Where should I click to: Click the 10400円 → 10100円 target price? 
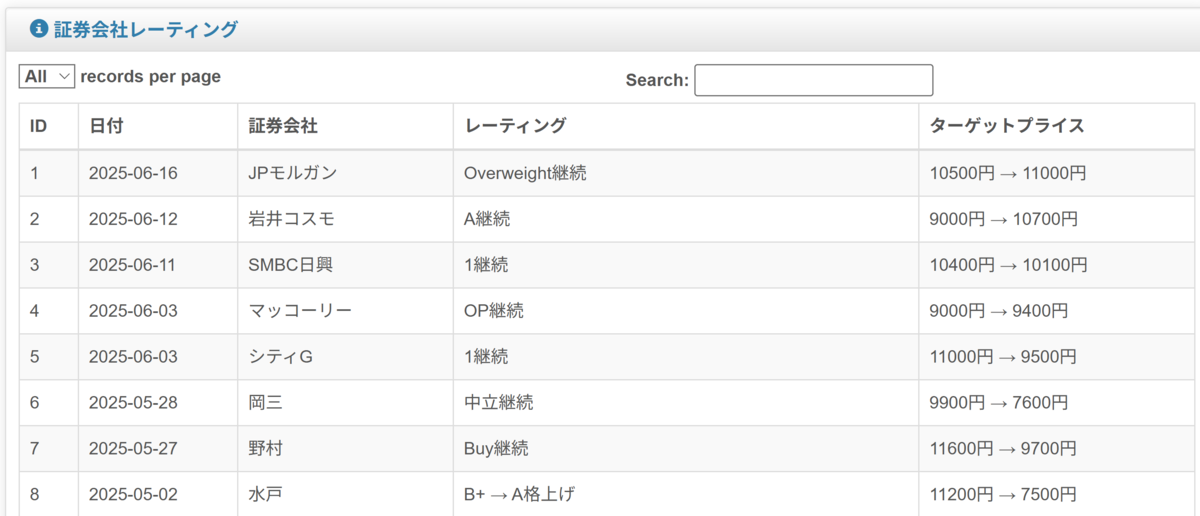point(1057,265)
